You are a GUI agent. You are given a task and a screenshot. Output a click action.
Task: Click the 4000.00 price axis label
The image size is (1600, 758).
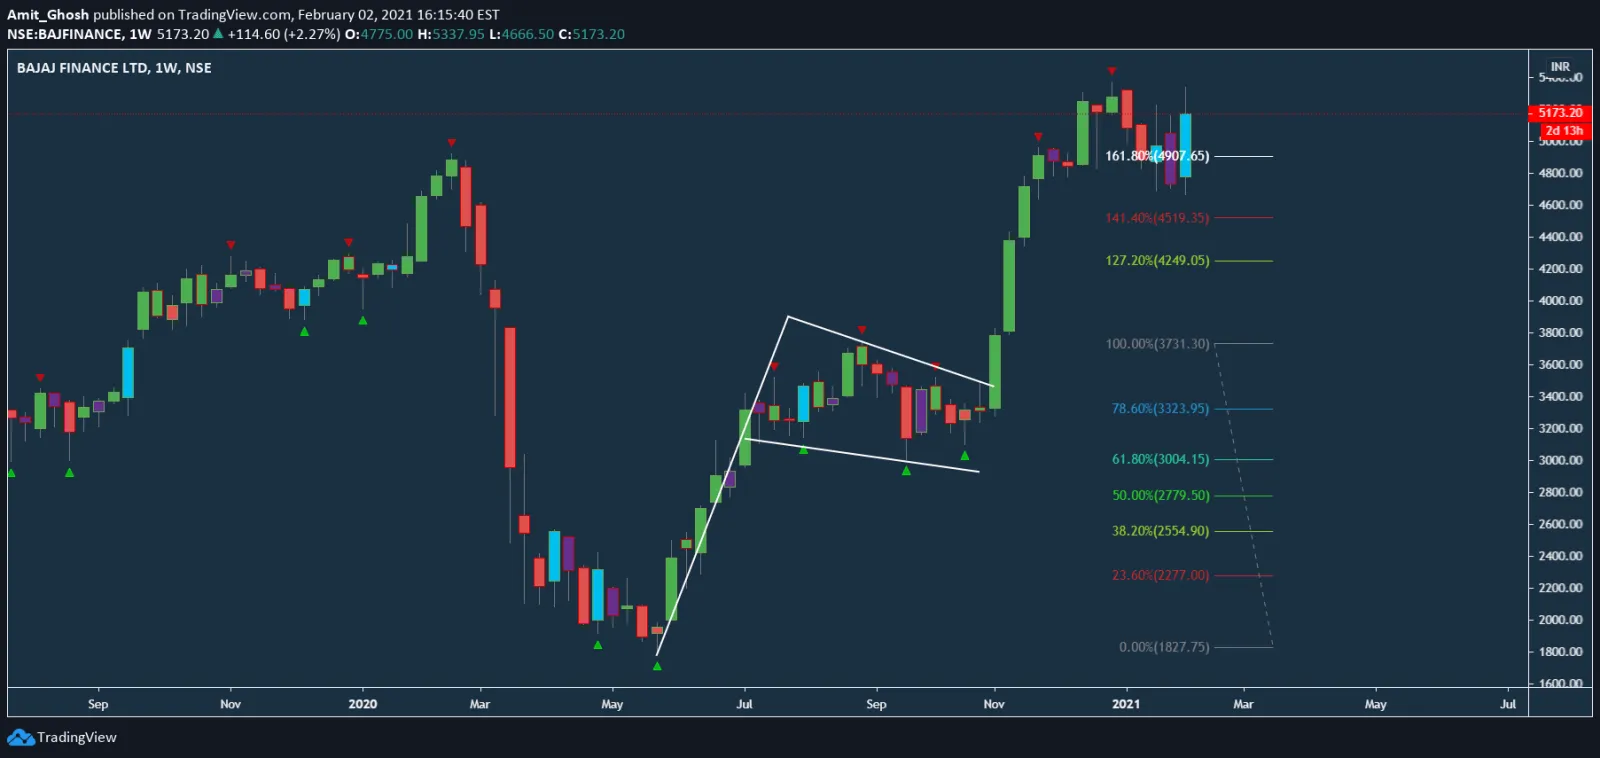(x=1560, y=301)
